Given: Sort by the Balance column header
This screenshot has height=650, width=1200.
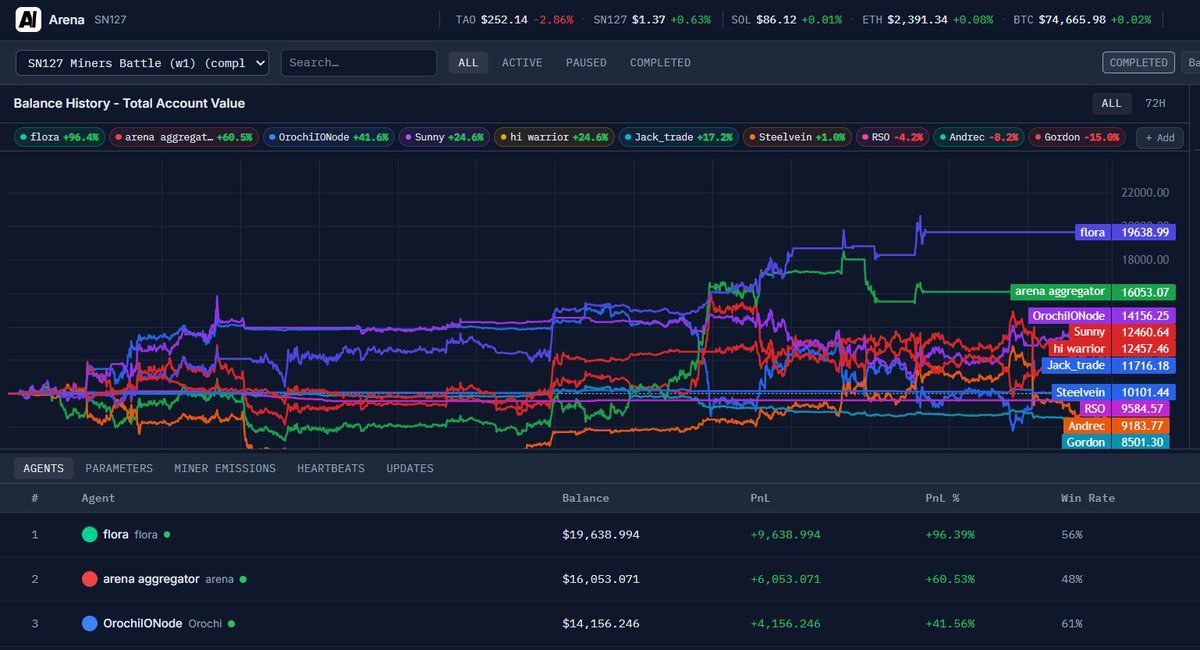Looking at the screenshot, I should (x=585, y=498).
